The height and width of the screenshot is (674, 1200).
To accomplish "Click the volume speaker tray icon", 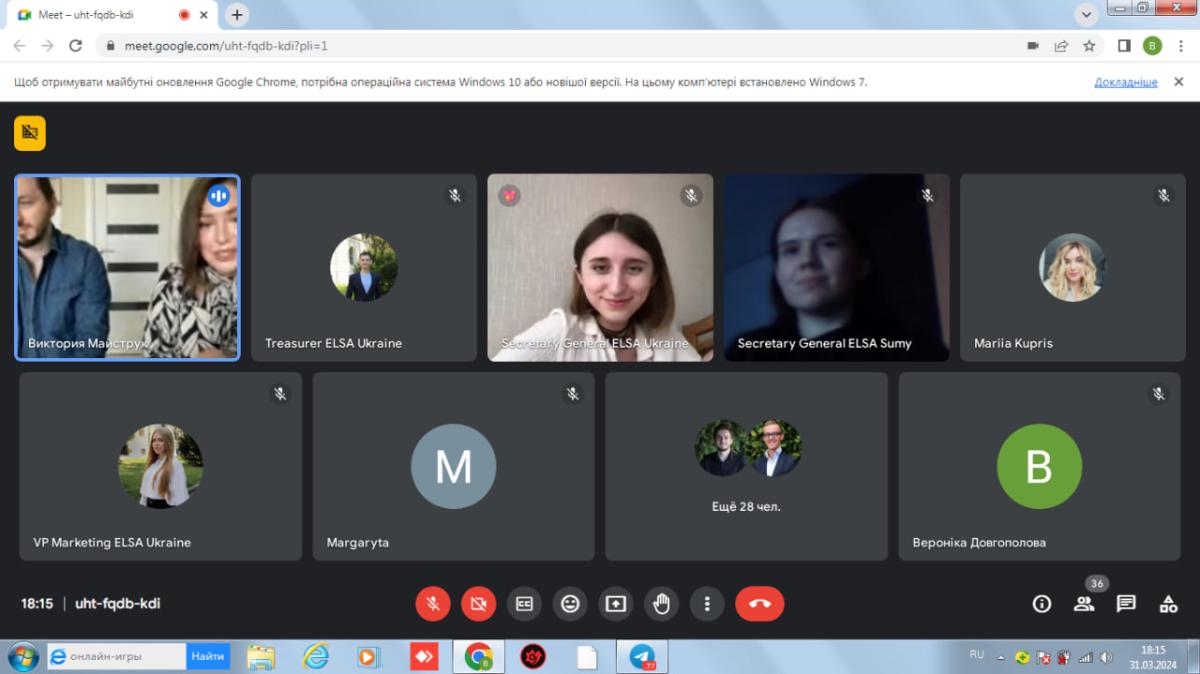I will click(1106, 657).
